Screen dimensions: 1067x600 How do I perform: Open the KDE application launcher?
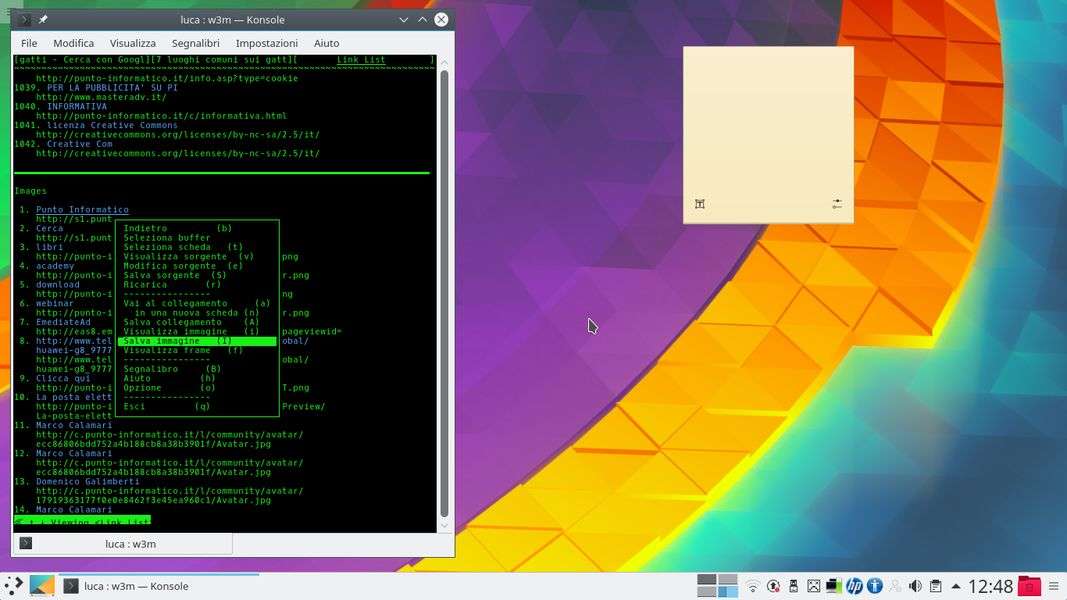tap(13, 586)
